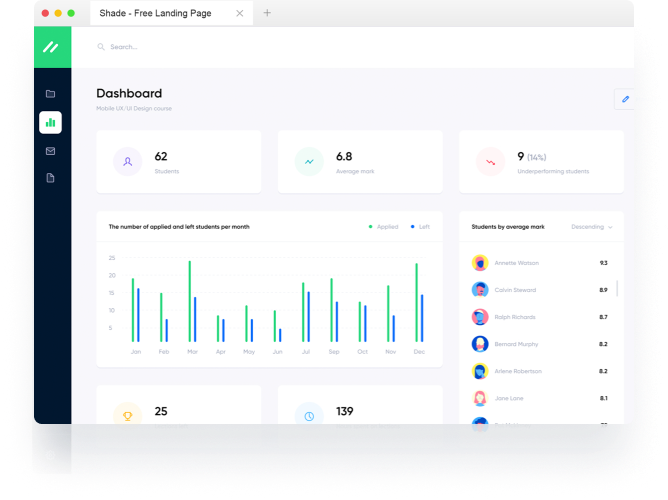Open Bernard Murphy student name
This screenshot has width=668, height=500.
tap(516, 344)
